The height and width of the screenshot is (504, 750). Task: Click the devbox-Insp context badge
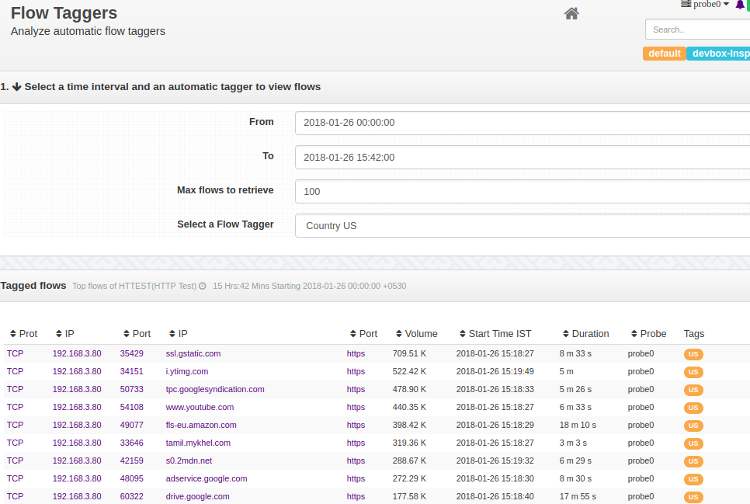click(718, 54)
